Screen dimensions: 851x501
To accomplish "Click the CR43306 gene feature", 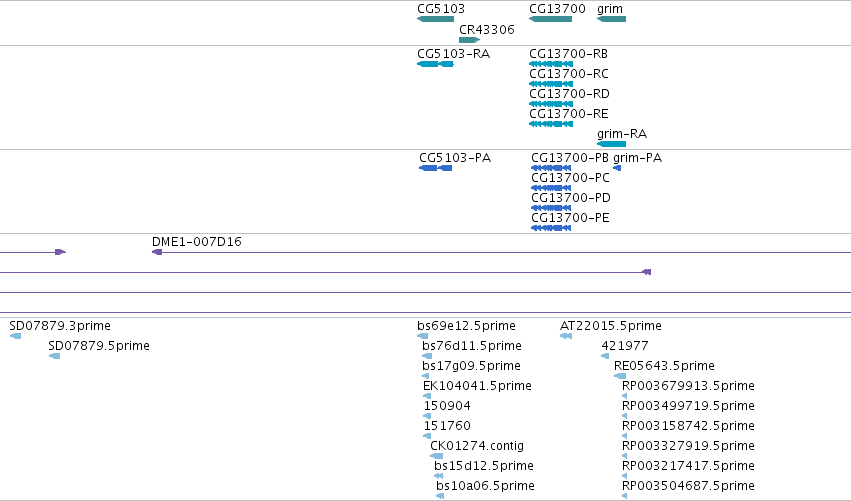I will point(469,40).
